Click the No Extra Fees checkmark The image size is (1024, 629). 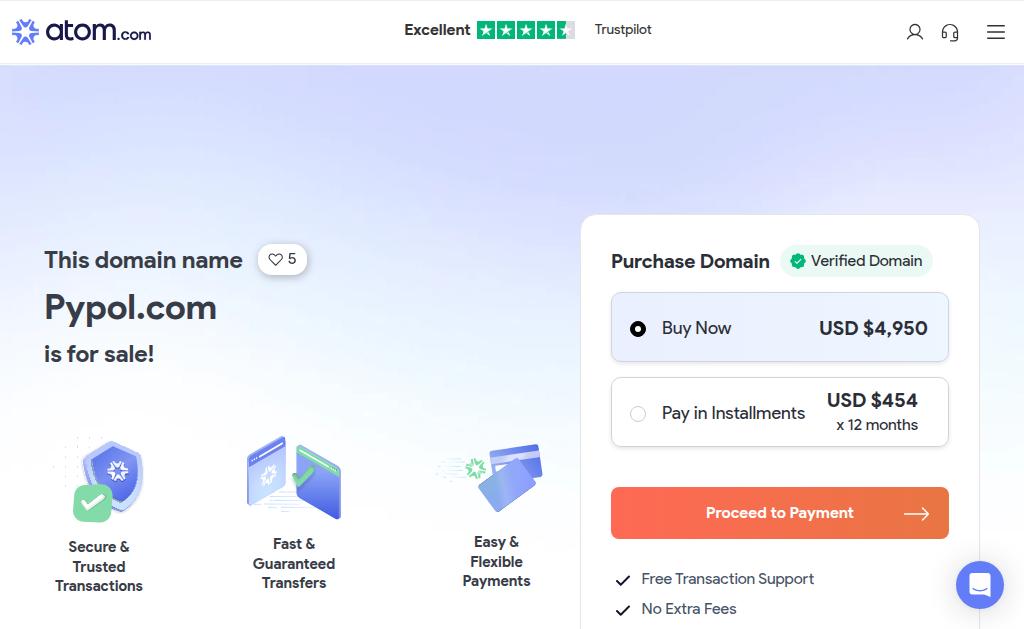coord(623,610)
